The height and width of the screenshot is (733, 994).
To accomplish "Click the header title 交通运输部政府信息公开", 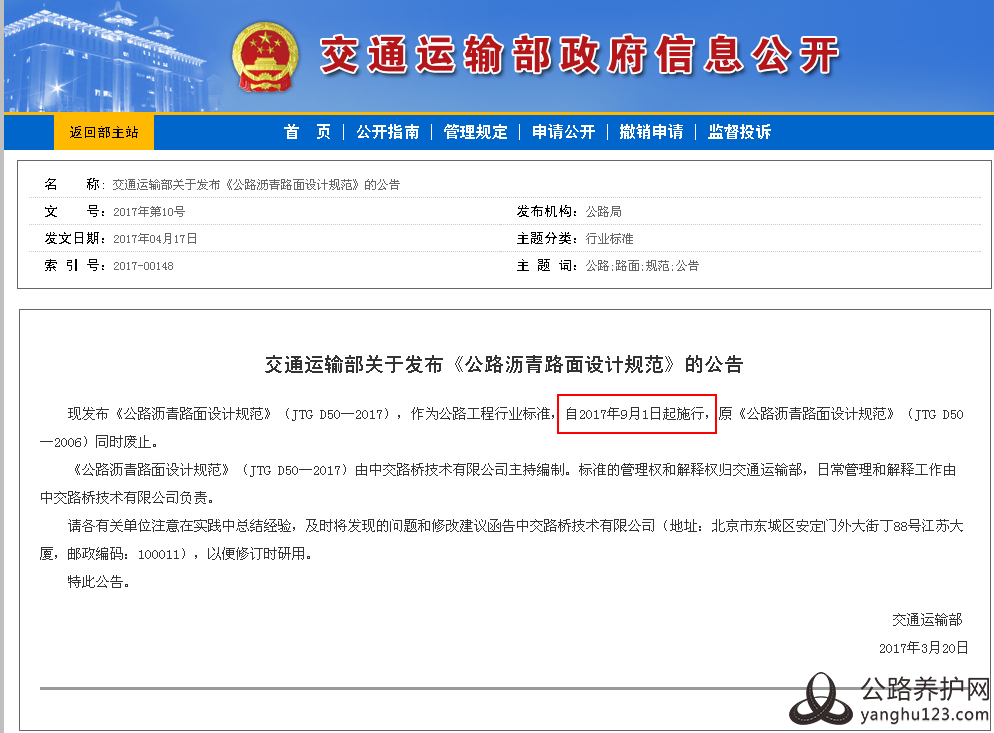I will click(579, 55).
